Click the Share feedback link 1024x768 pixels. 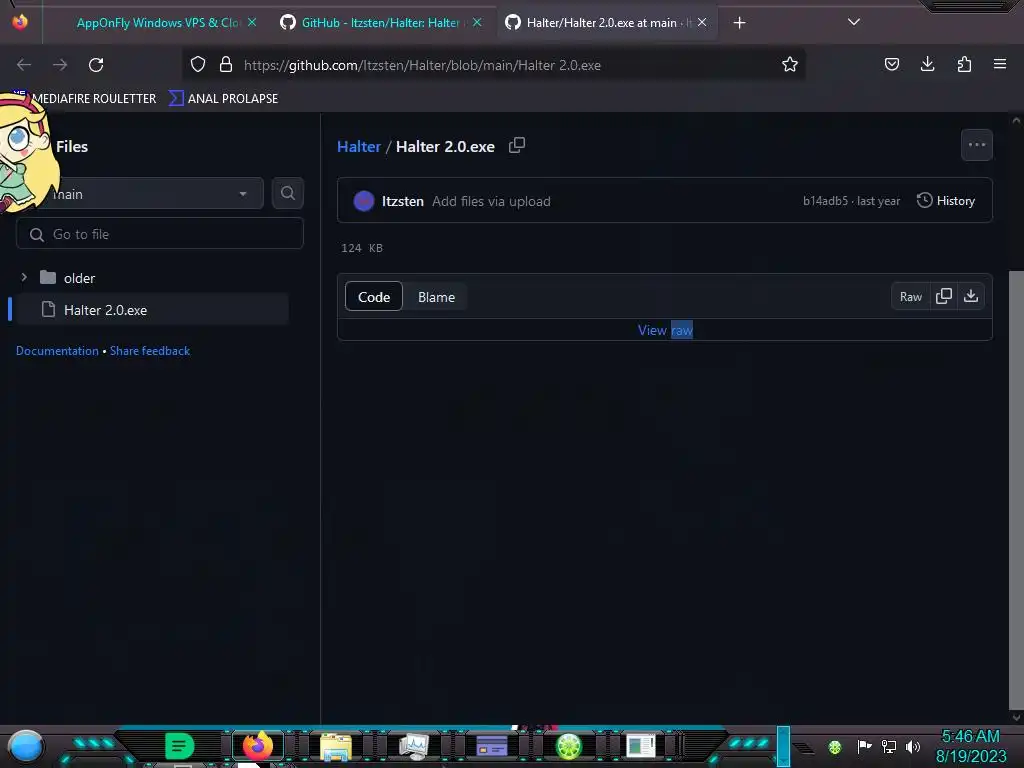click(x=150, y=351)
